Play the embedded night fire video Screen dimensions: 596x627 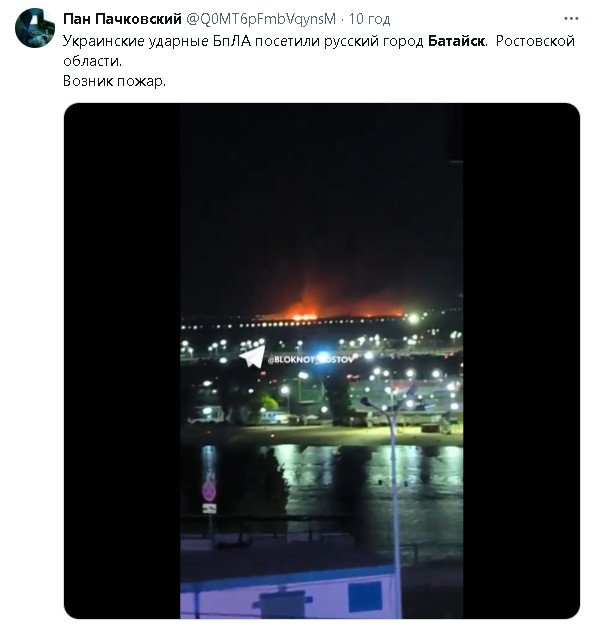[322, 361]
